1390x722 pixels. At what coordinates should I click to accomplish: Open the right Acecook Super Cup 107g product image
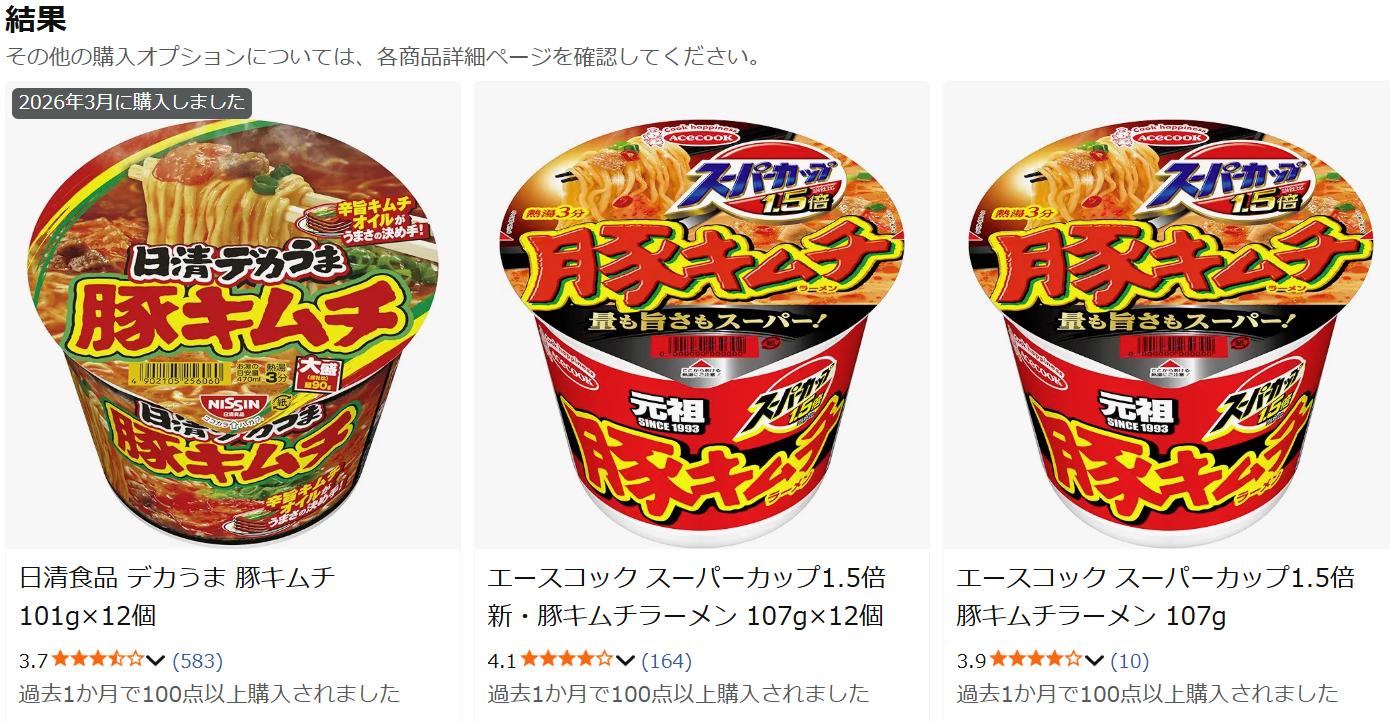pyautogui.click(x=1171, y=315)
